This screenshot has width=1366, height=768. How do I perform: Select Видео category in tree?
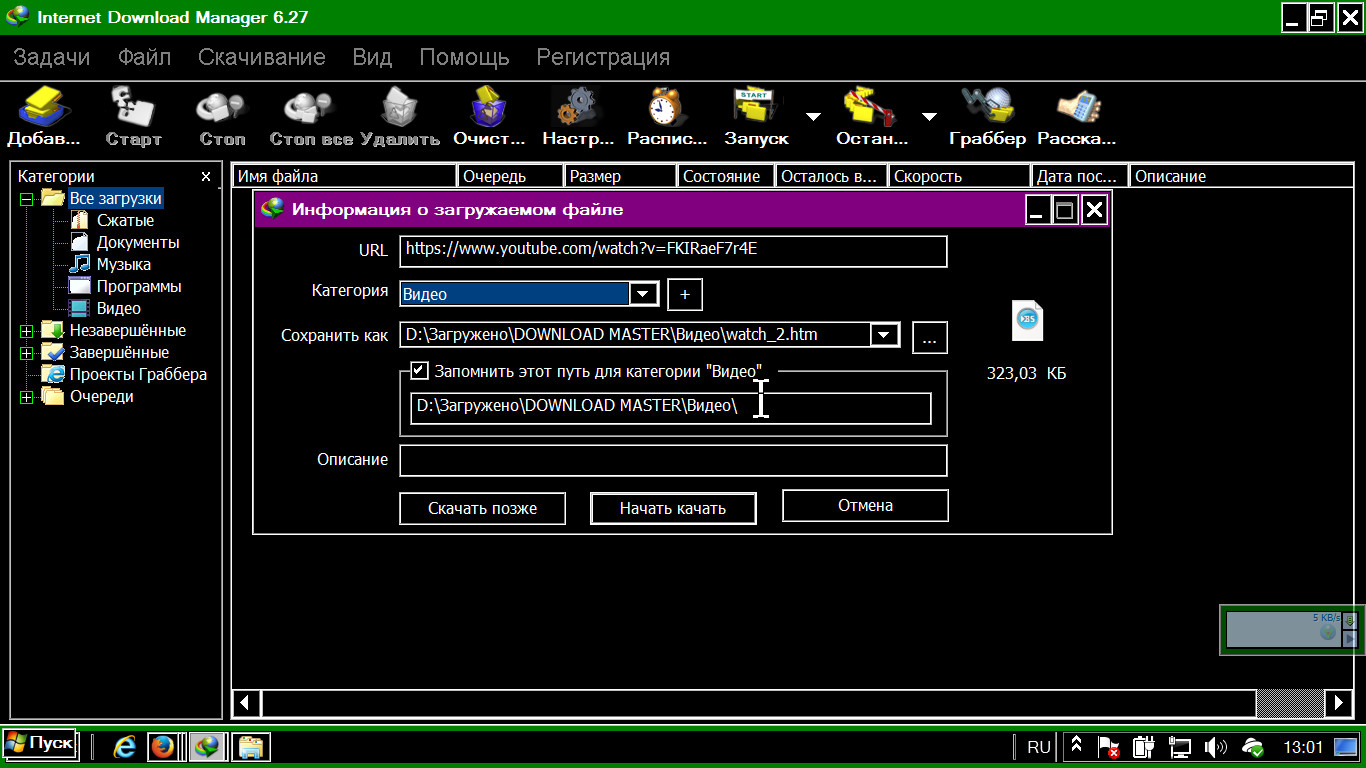click(x=119, y=309)
